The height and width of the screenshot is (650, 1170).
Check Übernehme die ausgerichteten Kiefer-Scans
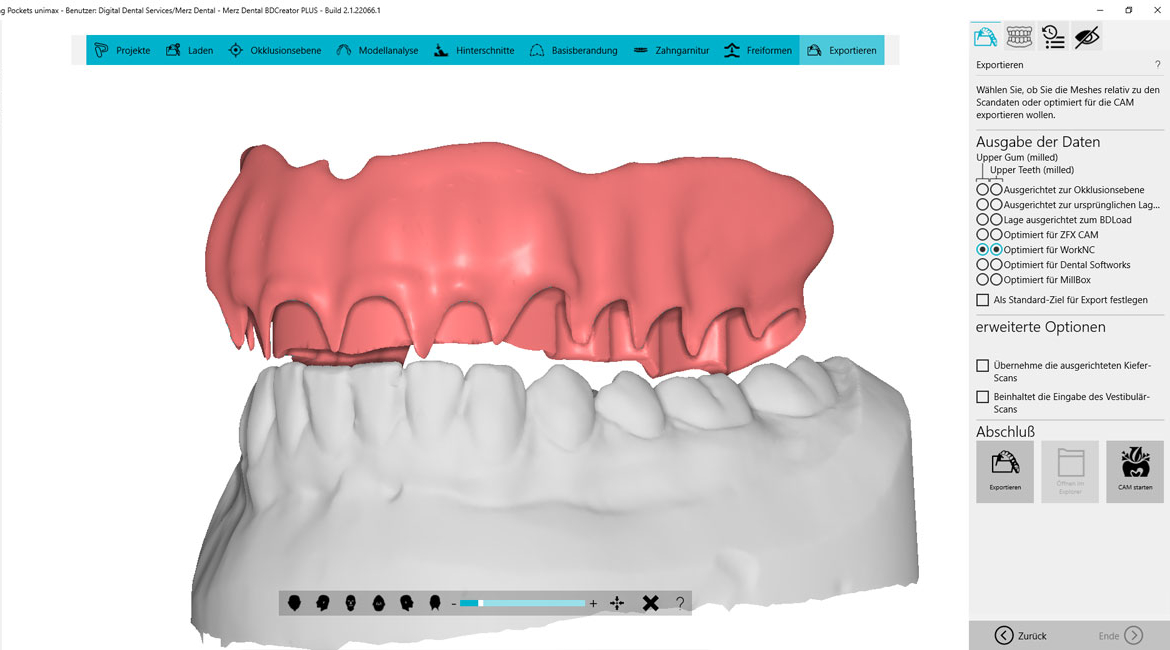[x=983, y=366]
